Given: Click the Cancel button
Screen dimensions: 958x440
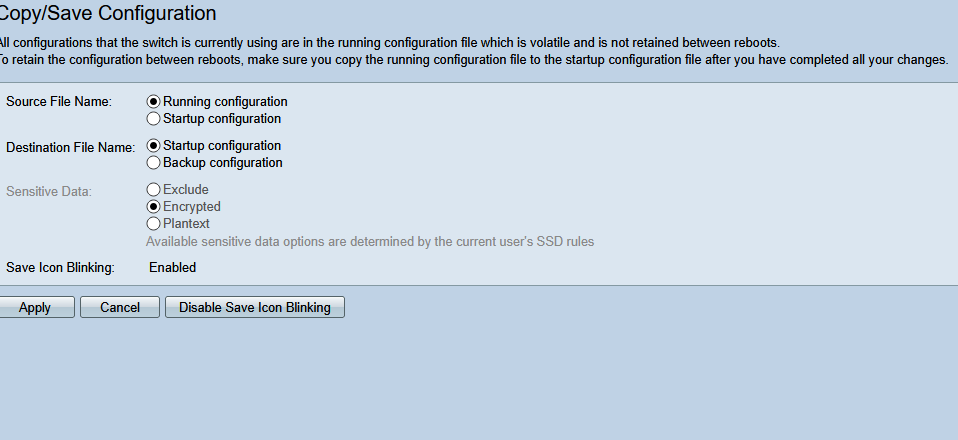Looking at the screenshot, I should point(120,307).
